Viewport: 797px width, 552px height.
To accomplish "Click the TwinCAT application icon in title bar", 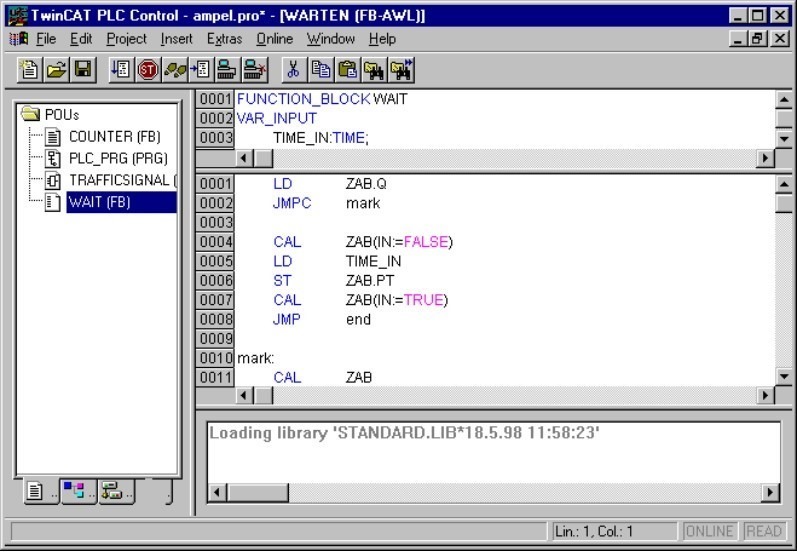I will tap(17, 15).
